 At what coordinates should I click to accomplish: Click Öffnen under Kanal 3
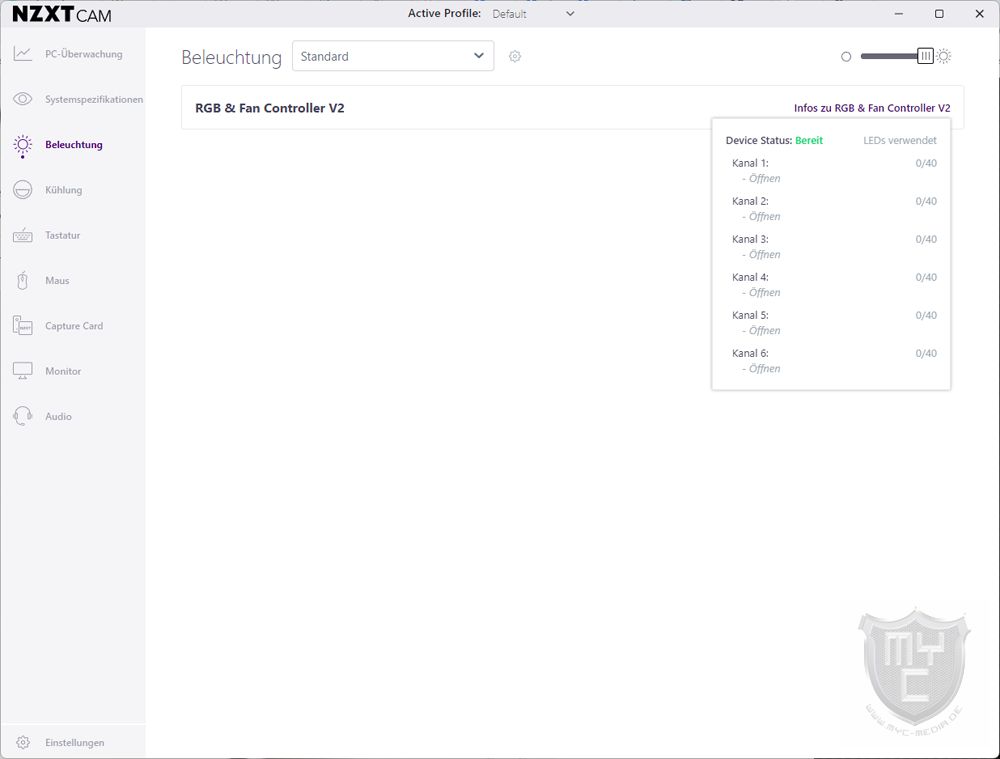pyautogui.click(x=764, y=254)
